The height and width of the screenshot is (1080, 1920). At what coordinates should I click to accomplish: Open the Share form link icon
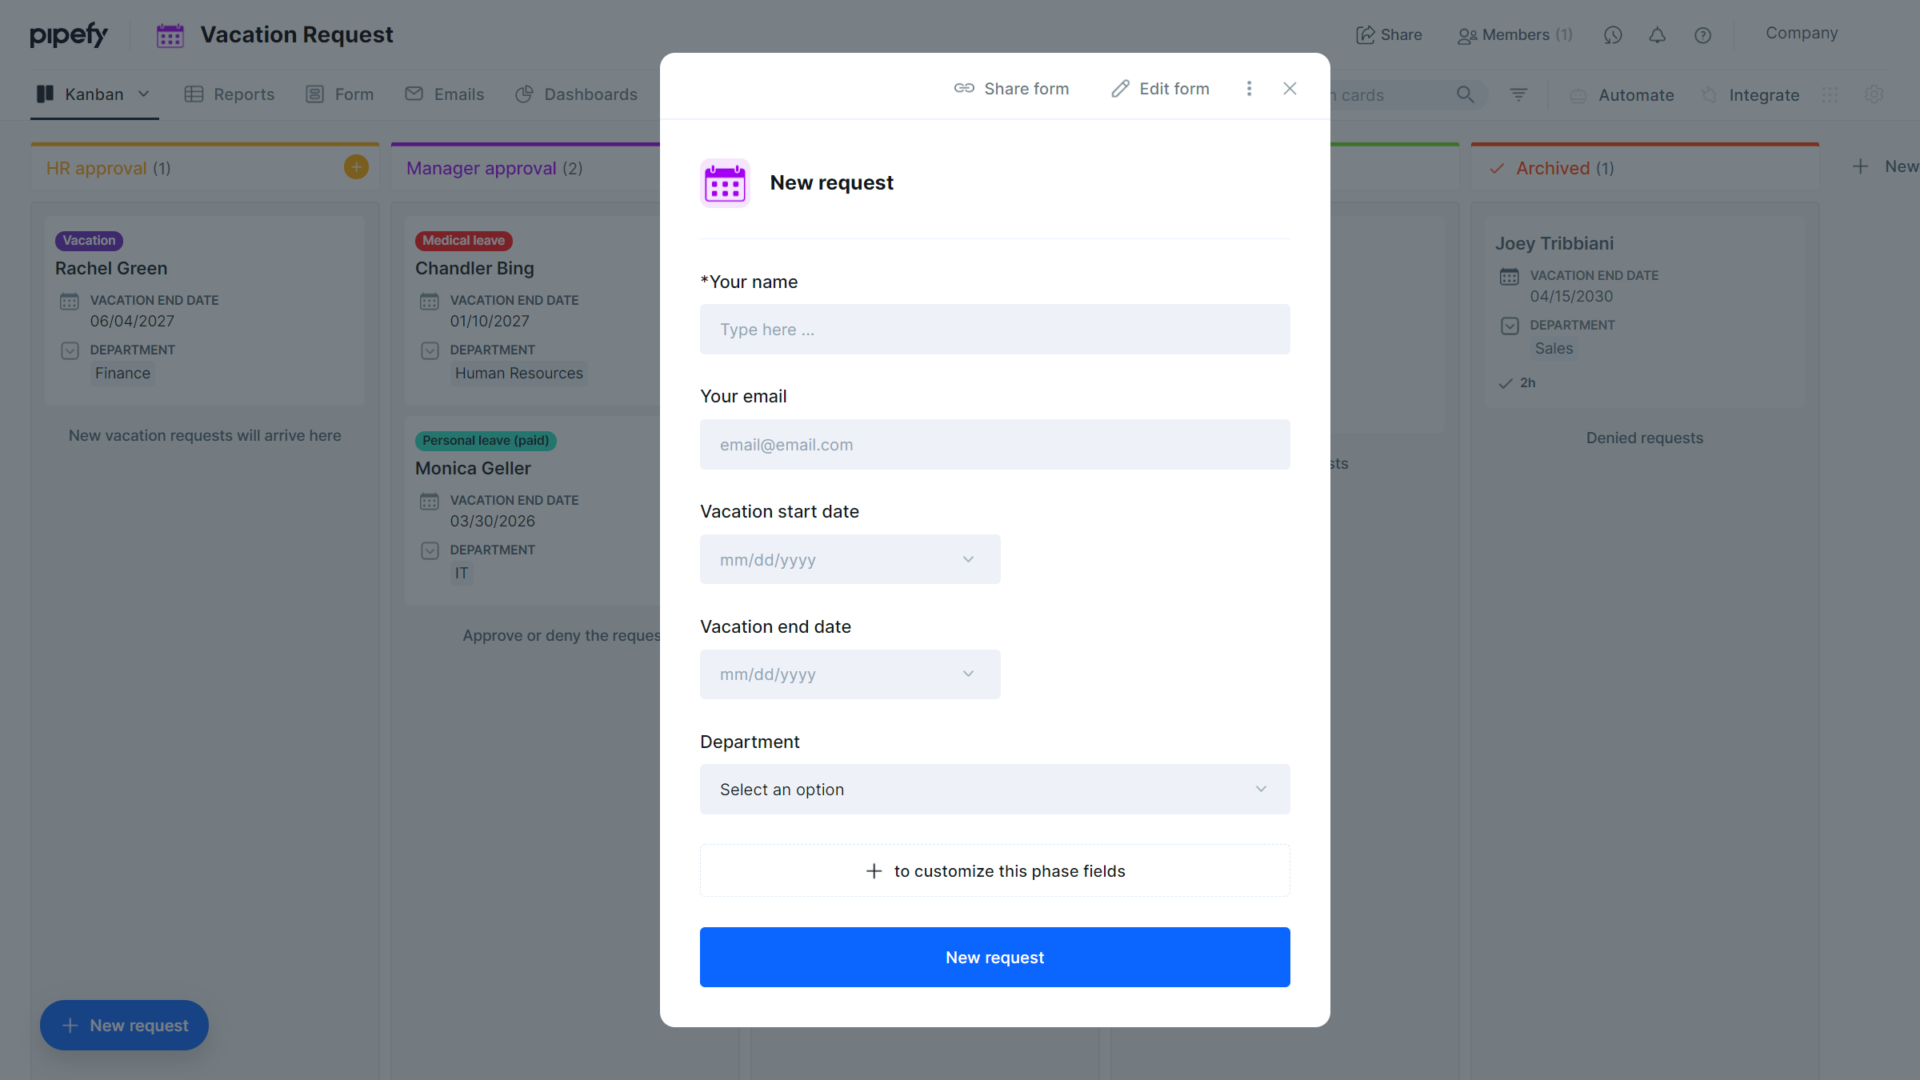964,88
